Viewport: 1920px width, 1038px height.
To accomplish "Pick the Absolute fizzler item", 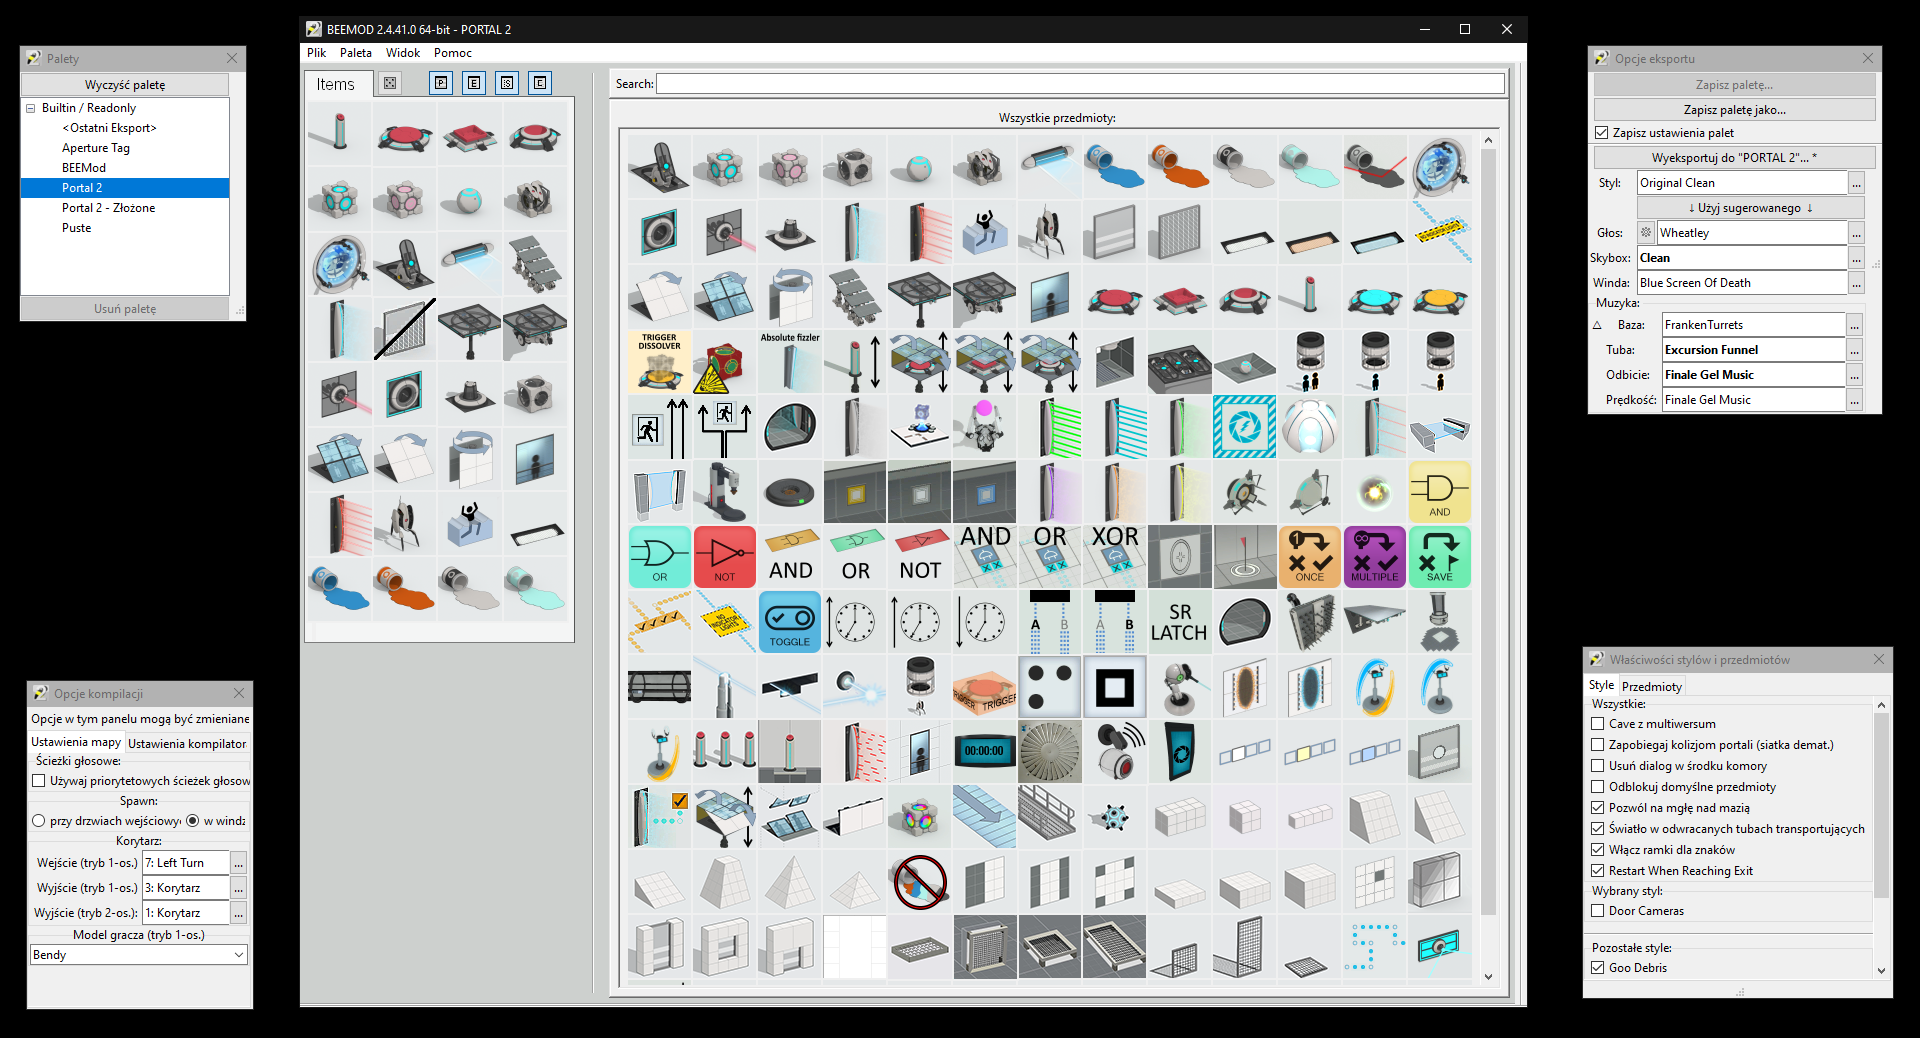I will click(790, 362).
